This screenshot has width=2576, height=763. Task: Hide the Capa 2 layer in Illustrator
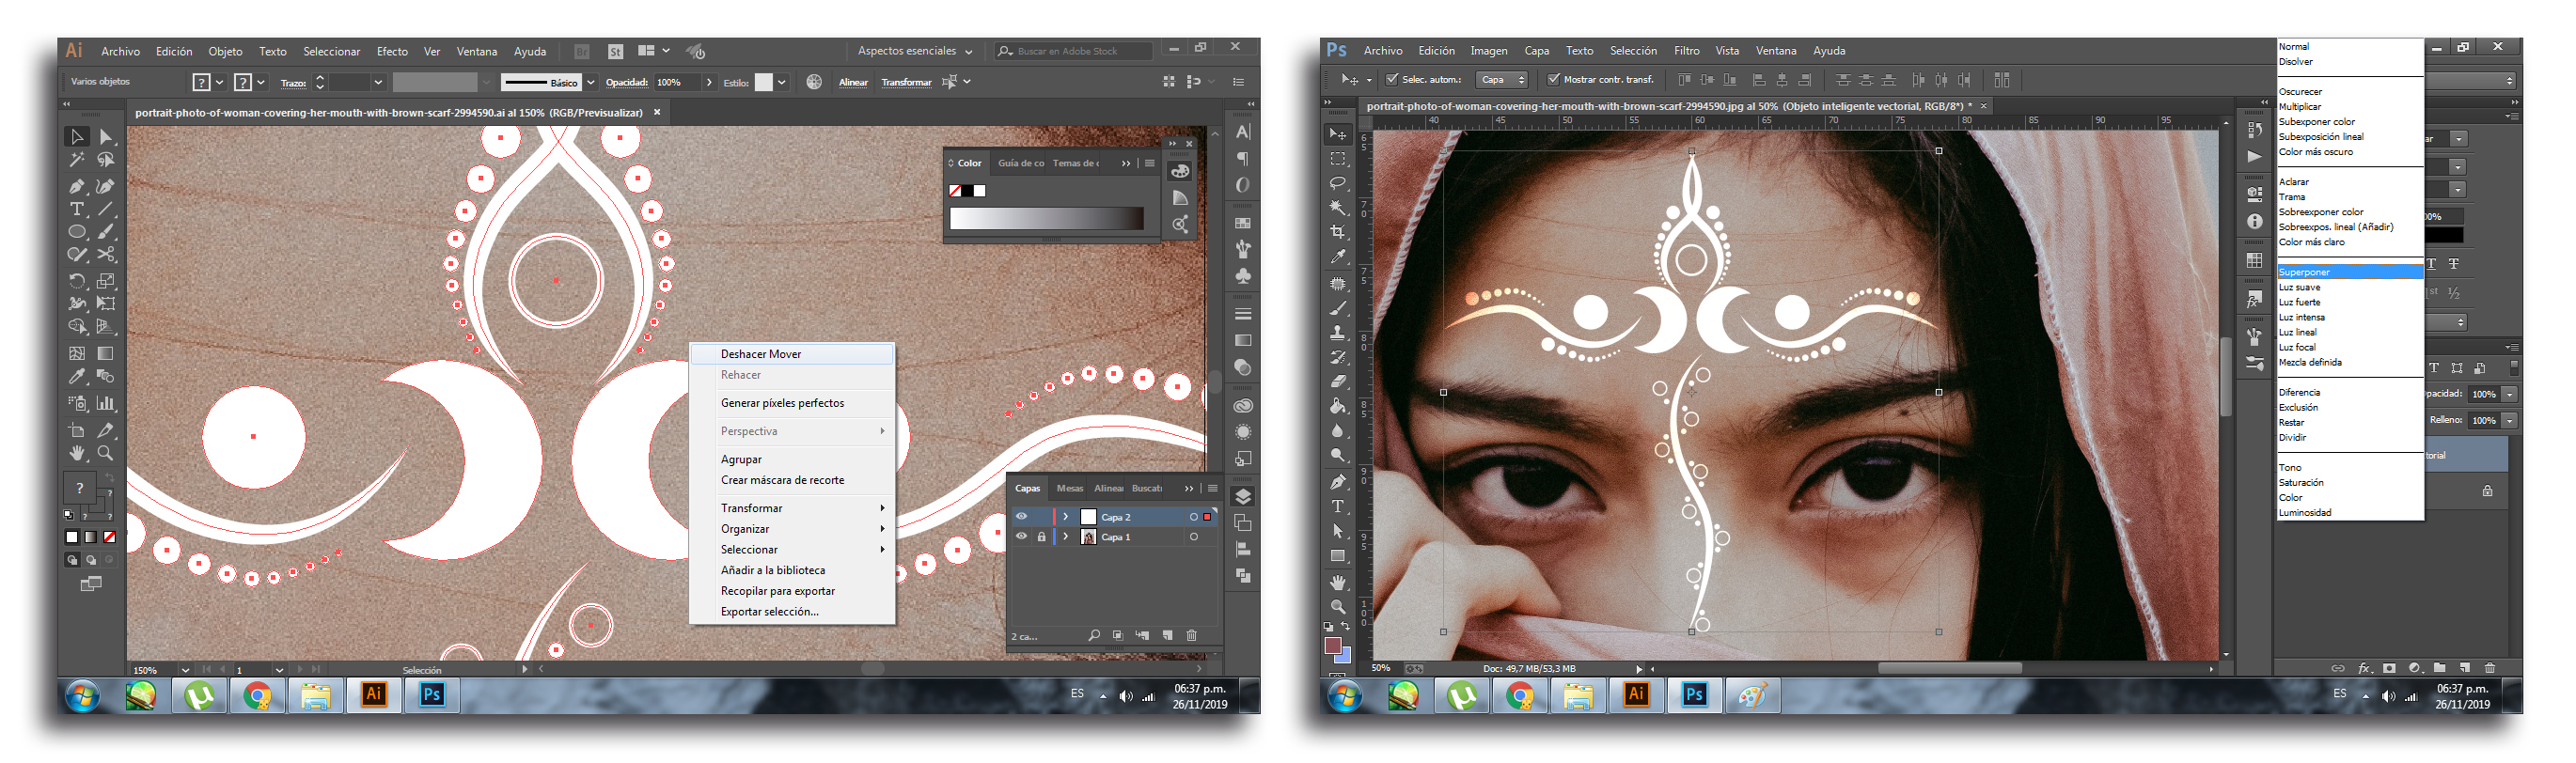pos(1021,517)
